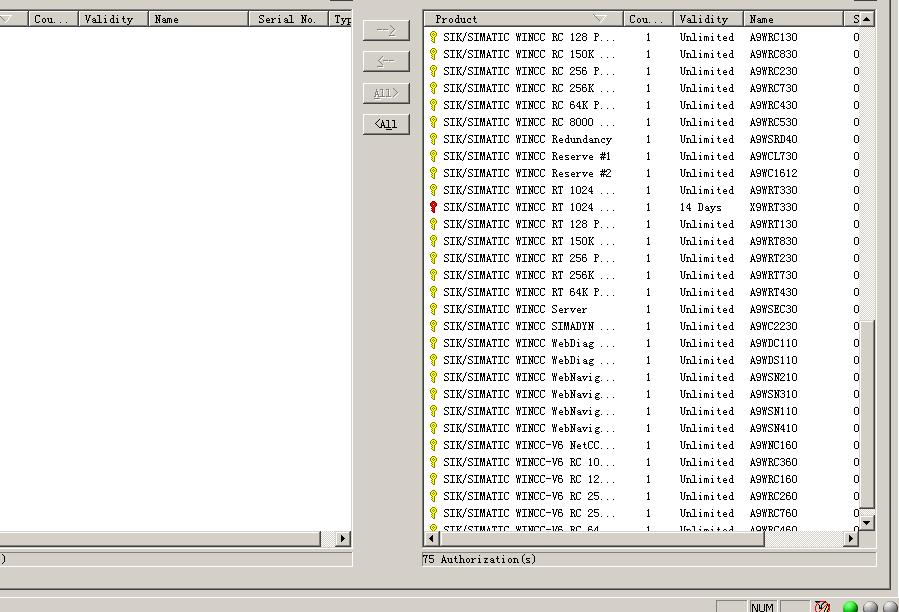Image resolution: width=899 pixels, height=612 pixels.
Task: Pick the key icon for A9WSN310
Action: click(433, 394)
